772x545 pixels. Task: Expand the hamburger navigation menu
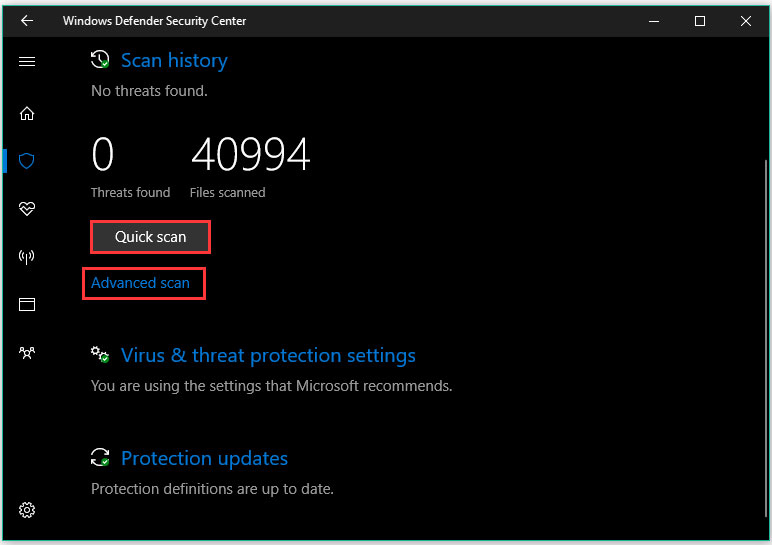click(27, 62)
